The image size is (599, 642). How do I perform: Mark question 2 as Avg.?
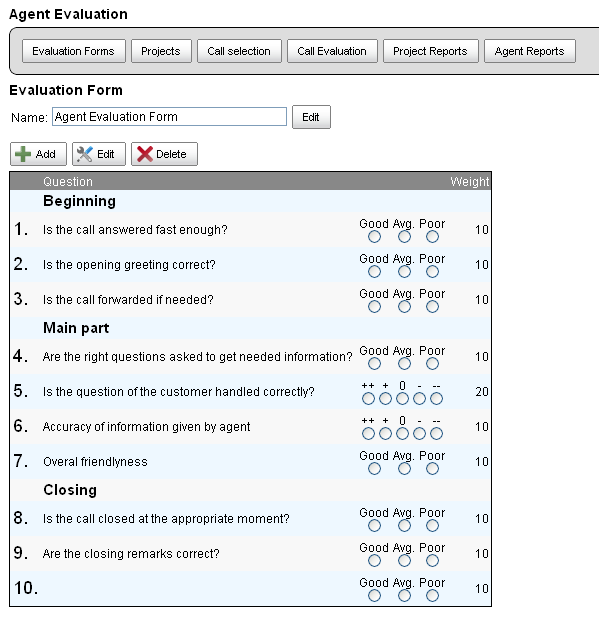[404, 271]
